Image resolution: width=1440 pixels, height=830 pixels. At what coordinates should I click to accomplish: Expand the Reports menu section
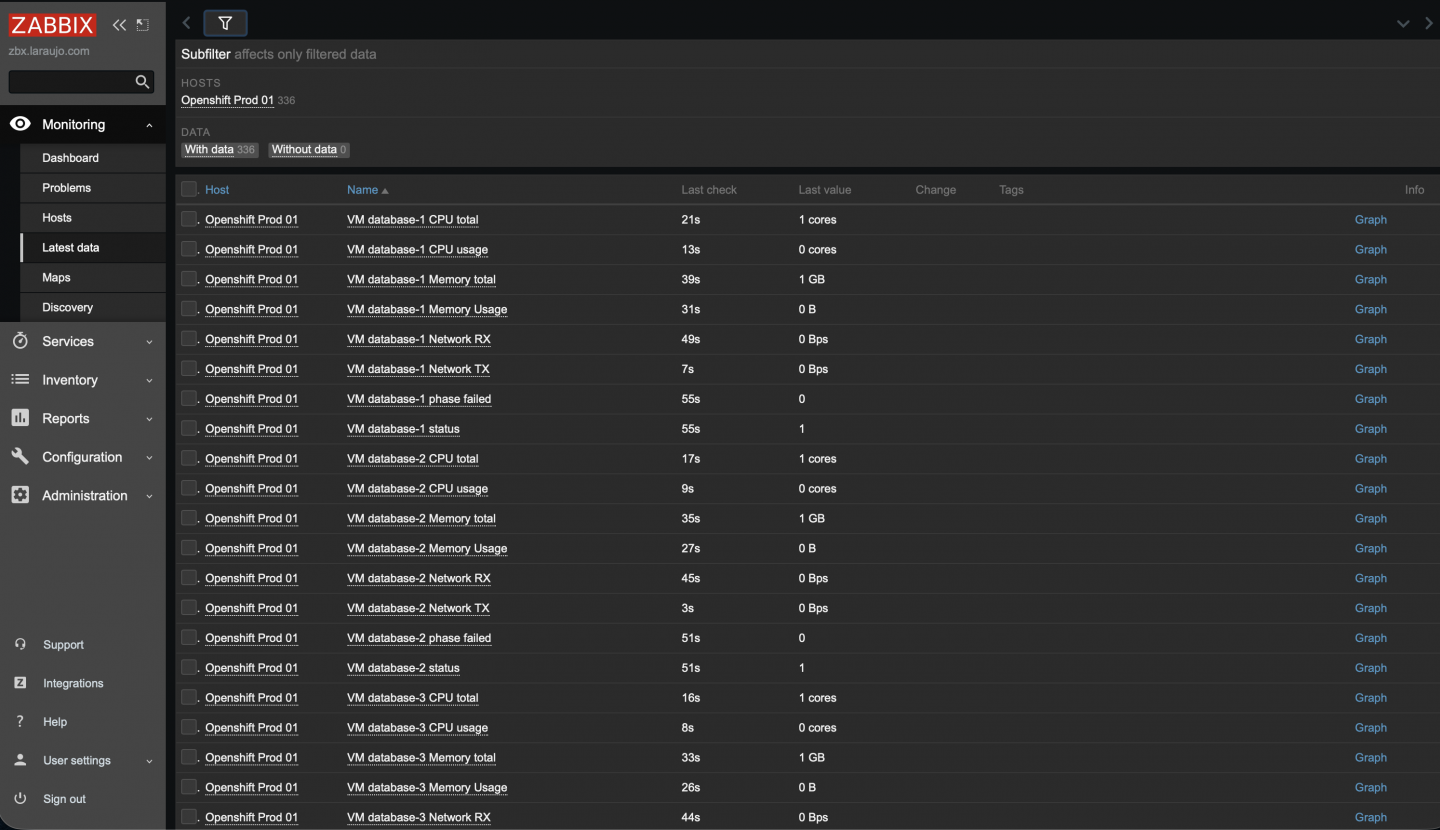tap(149, 419)
